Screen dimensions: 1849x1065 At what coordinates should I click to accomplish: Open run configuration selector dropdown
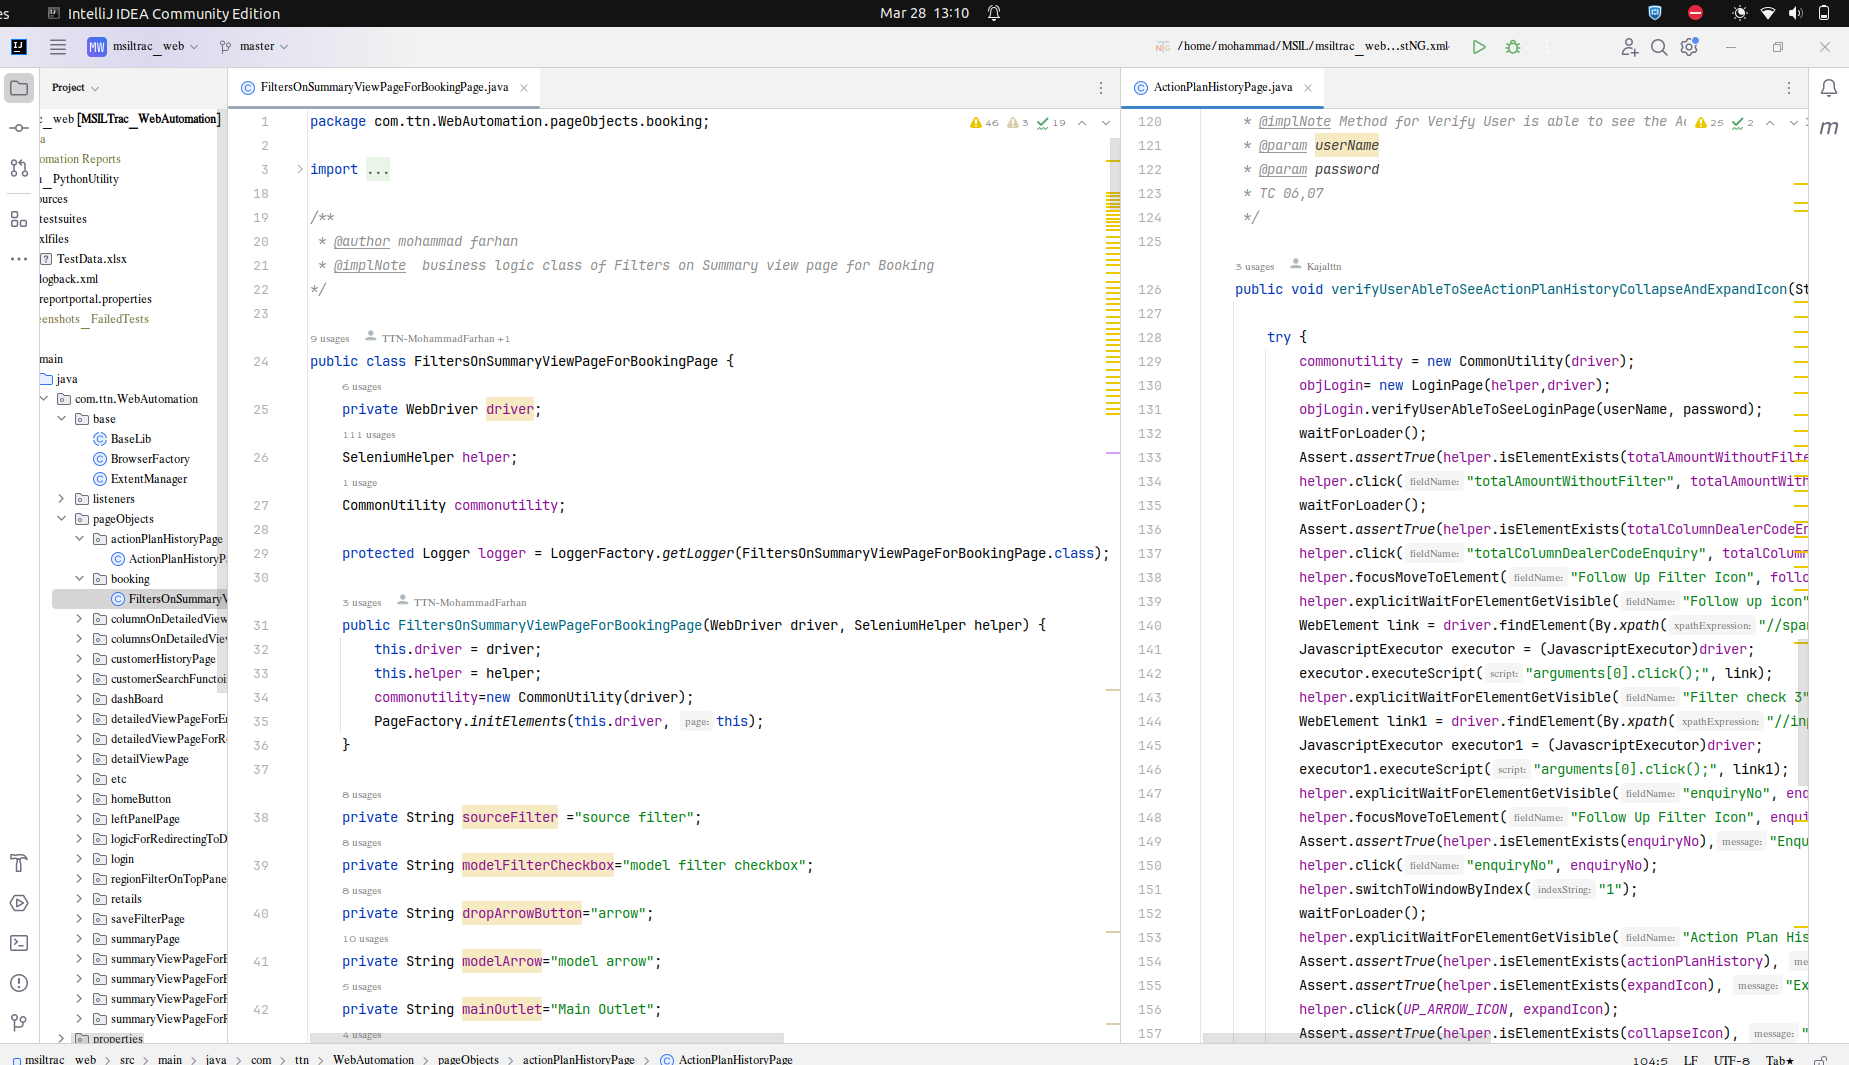tap(1302, 47)
